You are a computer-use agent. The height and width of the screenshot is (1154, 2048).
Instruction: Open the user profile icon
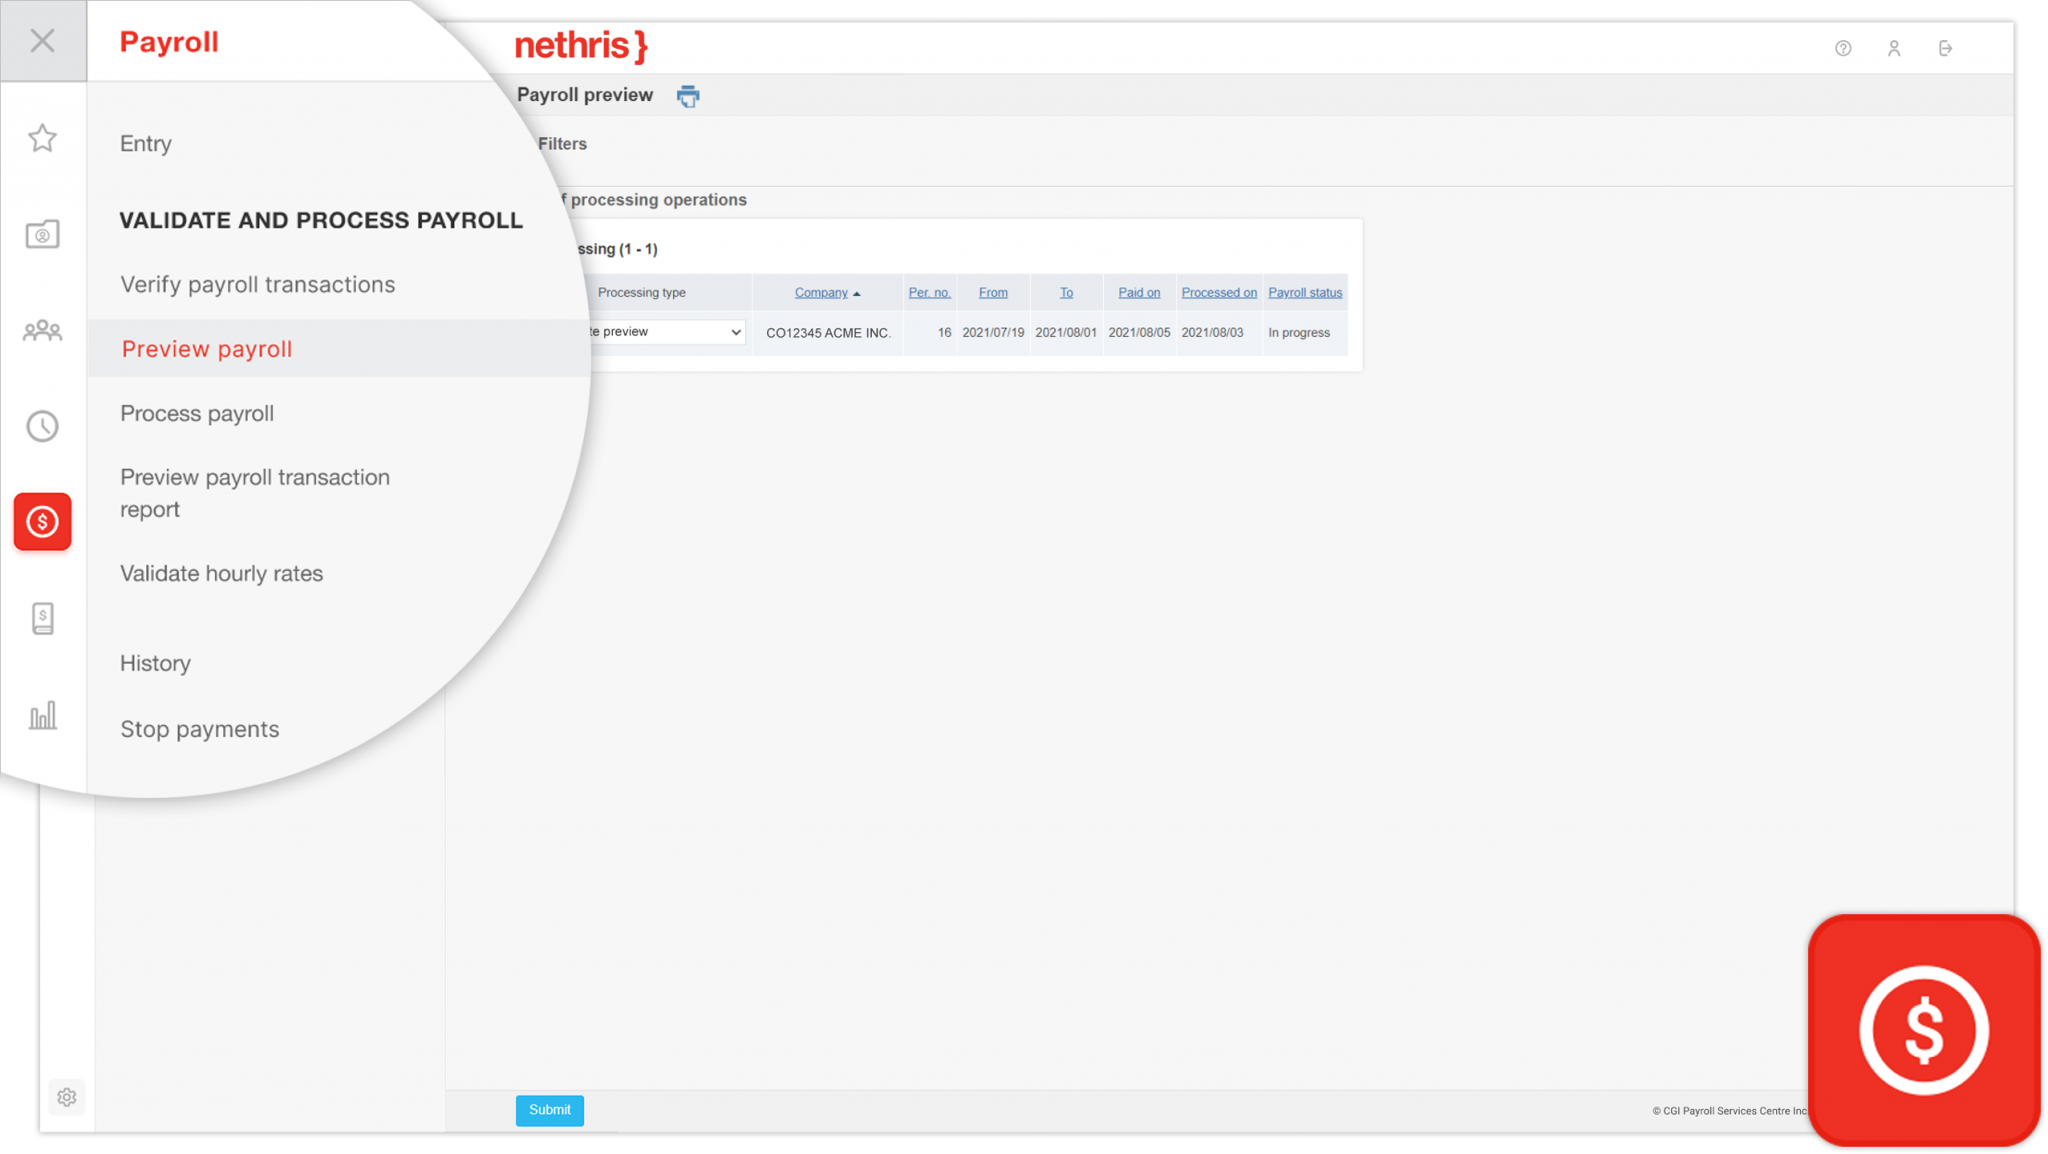1894,47
